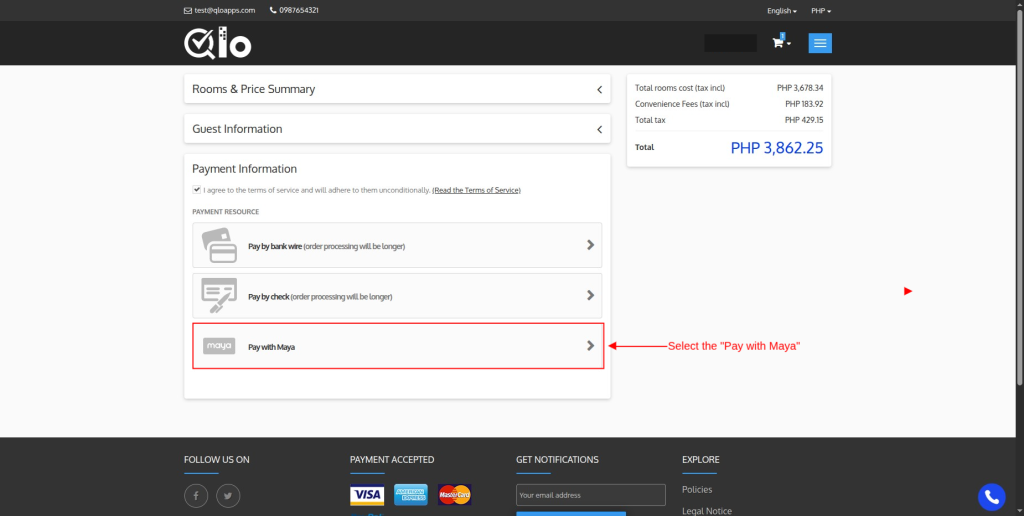
Task: Toggle the terms of service agreement checkbox
Action: 197,189
